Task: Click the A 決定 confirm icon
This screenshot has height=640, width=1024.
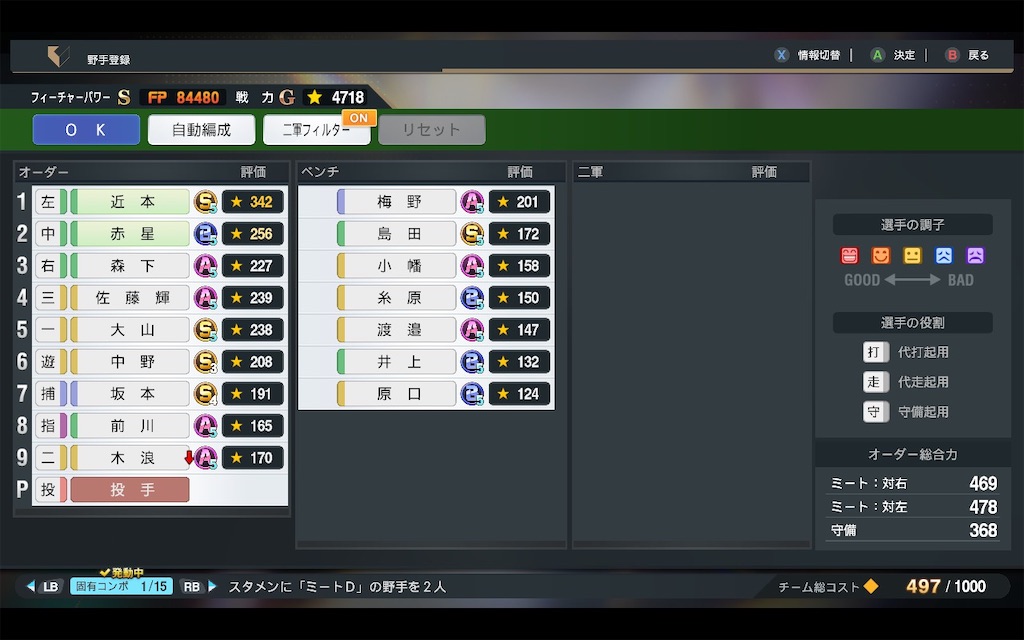Action: tap(878, 55)
